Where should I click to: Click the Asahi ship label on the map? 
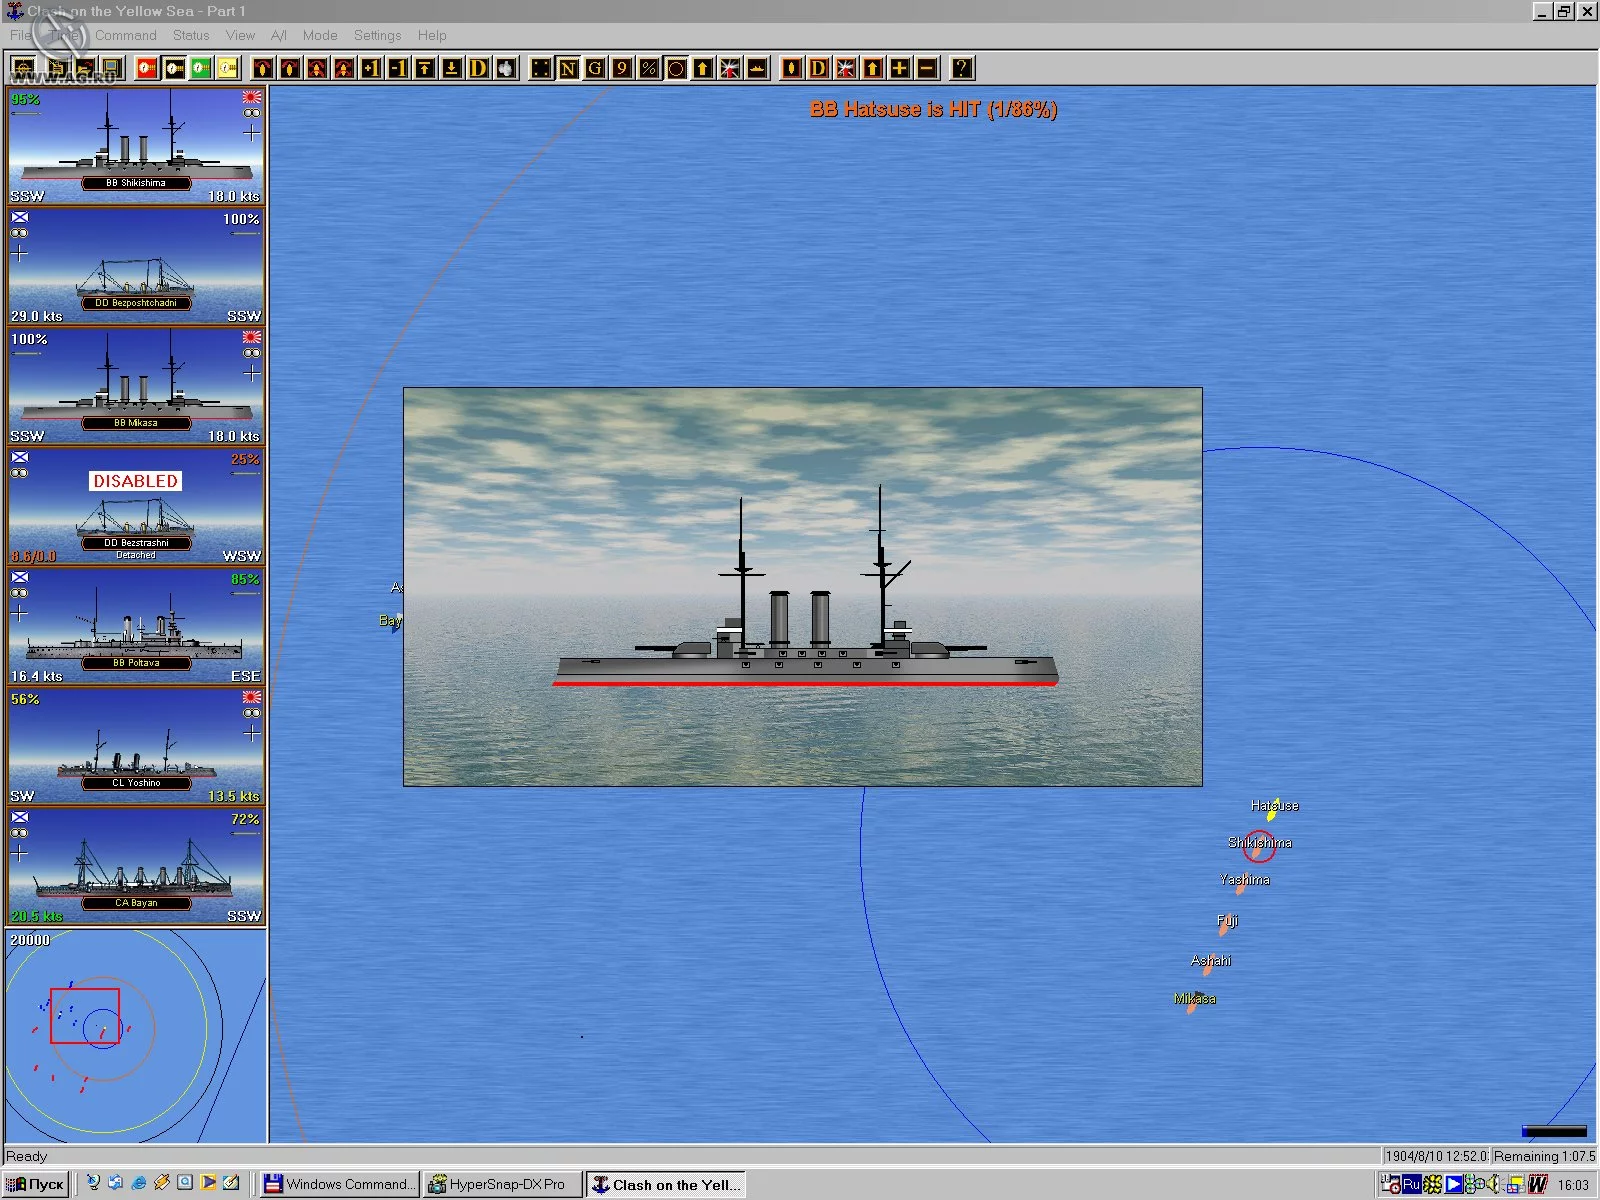tap(1211, 960)
